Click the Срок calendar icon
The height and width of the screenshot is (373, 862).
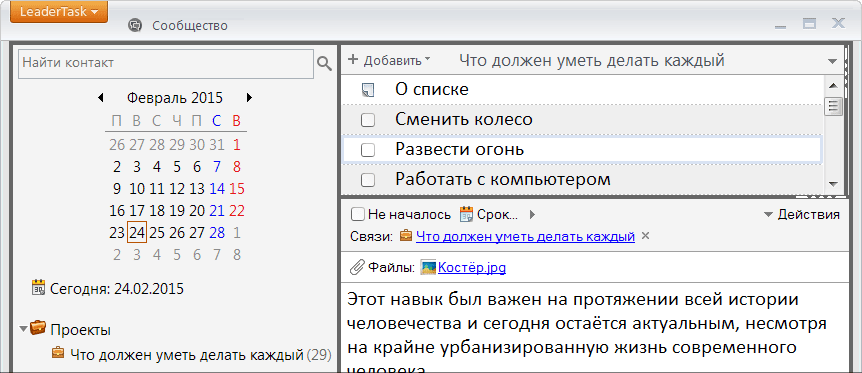466,214
